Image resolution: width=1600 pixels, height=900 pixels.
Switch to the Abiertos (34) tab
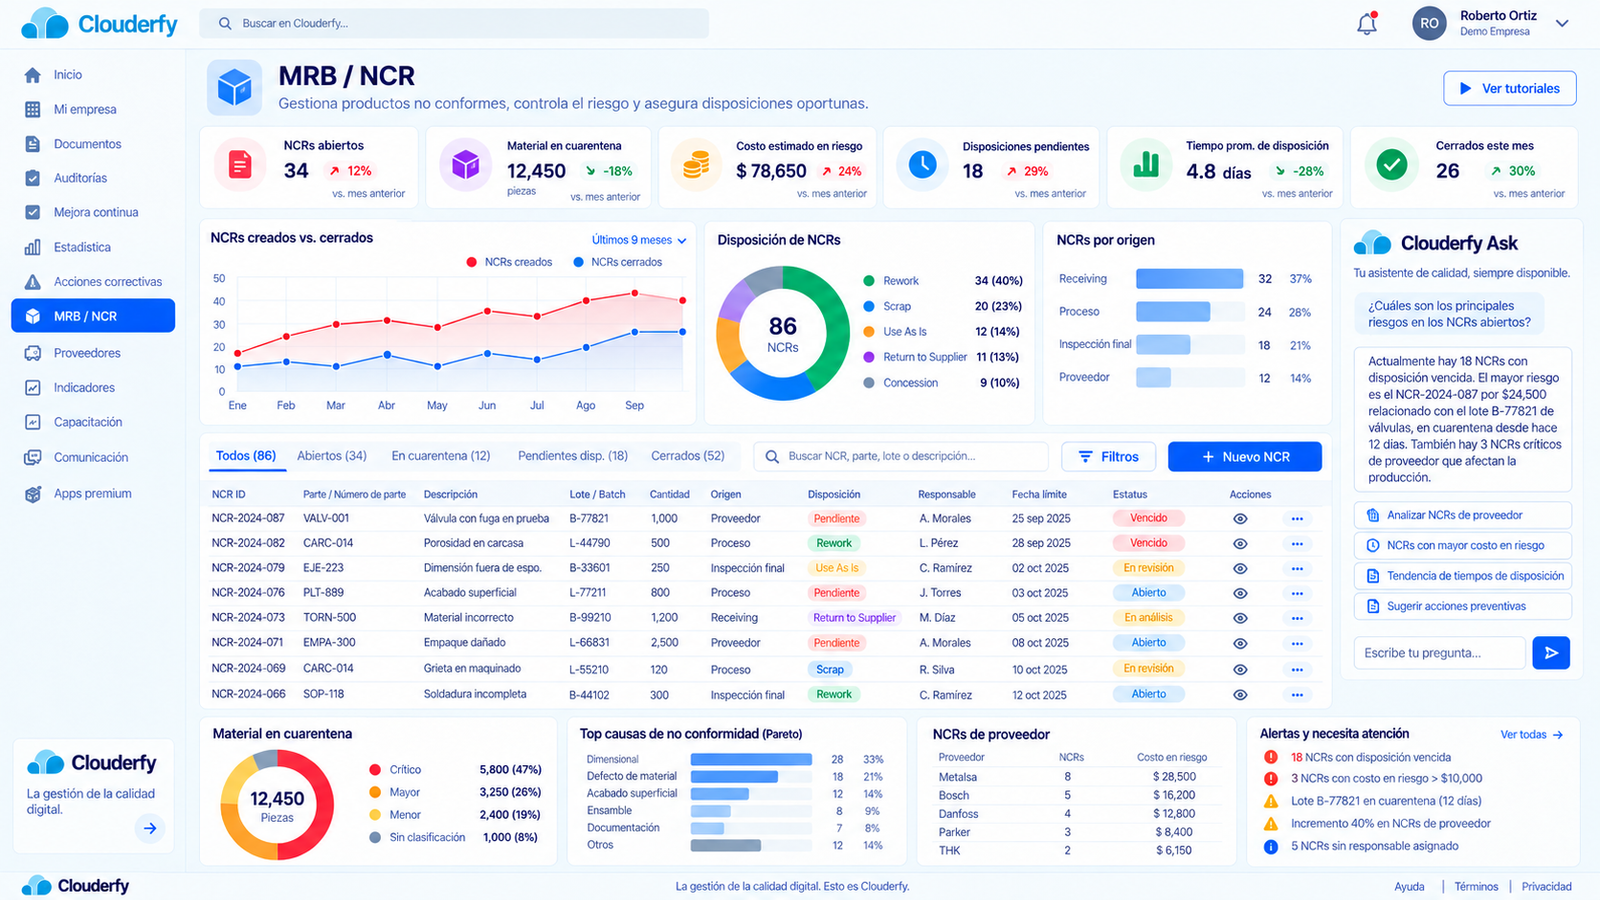click(332, 456)
